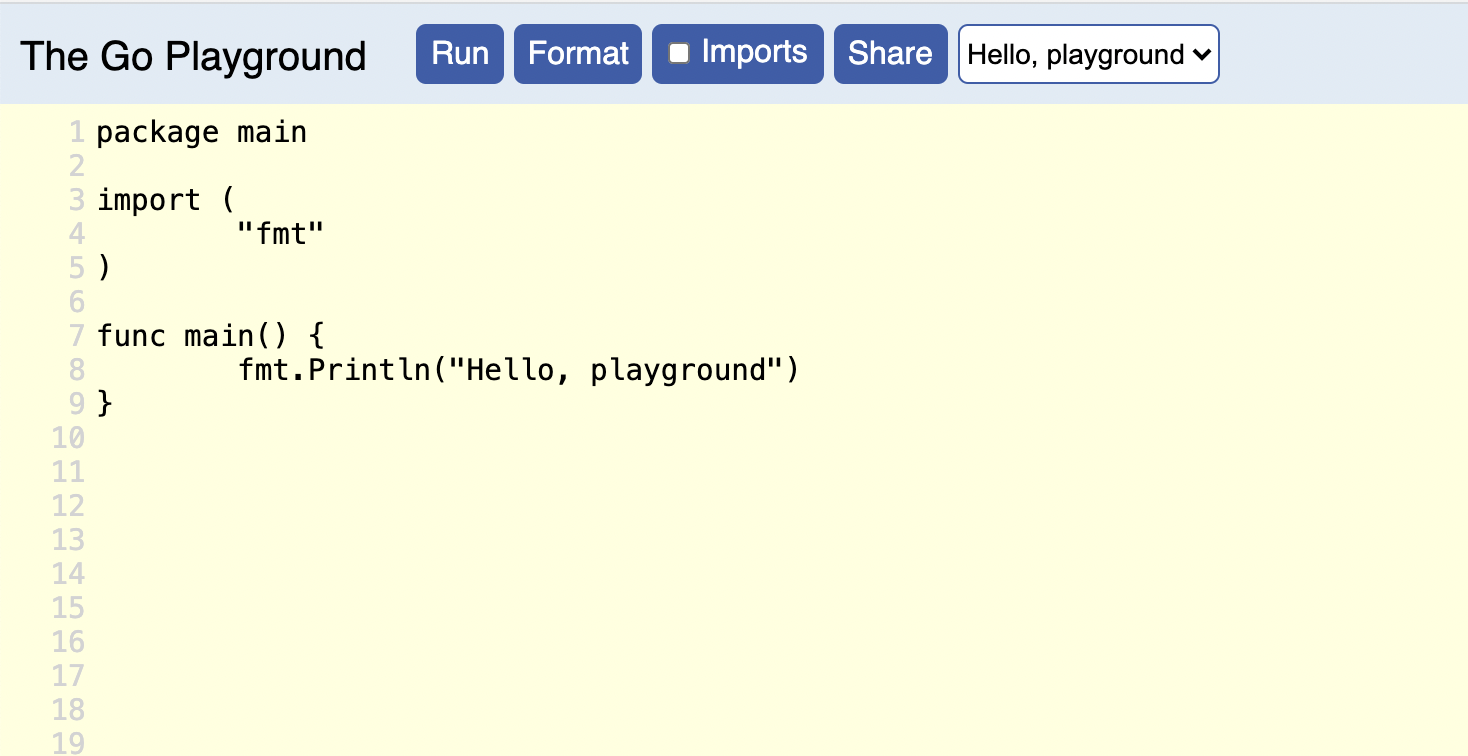Enable the Imports checkbox

pos(679,54)
